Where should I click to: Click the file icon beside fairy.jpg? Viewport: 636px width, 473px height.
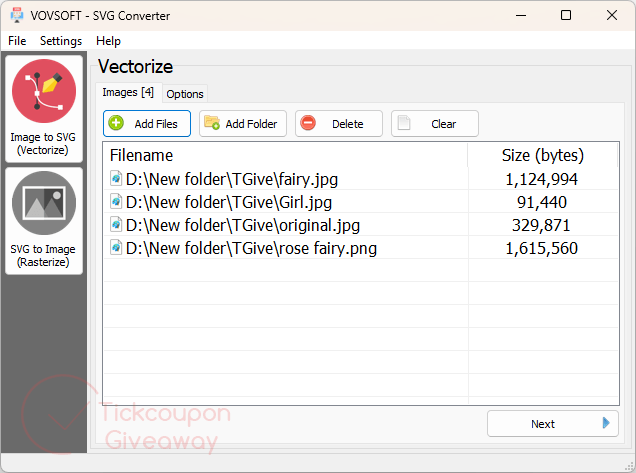click(116, 178)
